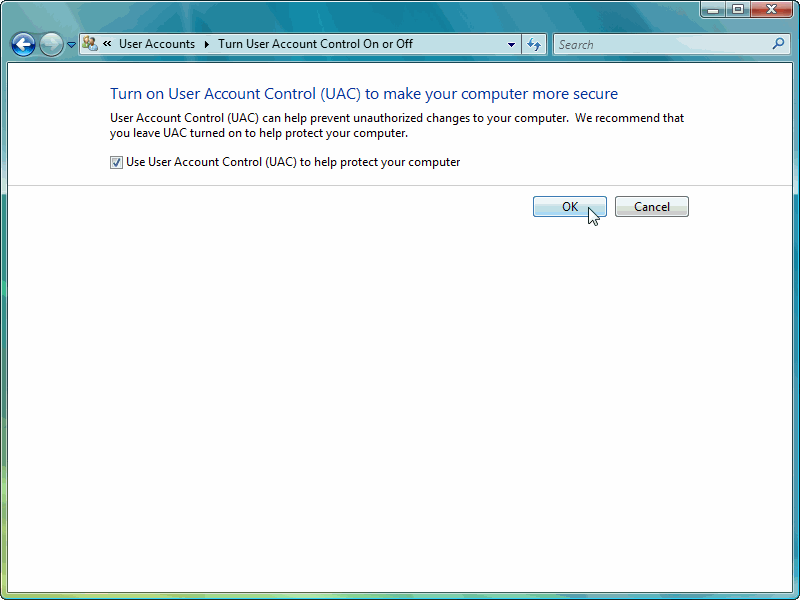Minimize the window
The height and width of the screenshot is (600, 800).
(713, 10)
